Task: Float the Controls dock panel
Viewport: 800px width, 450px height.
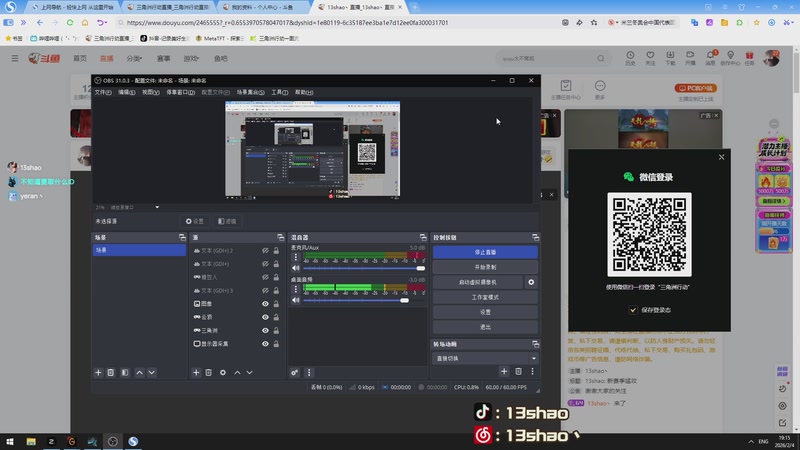Action: point(535,237)
